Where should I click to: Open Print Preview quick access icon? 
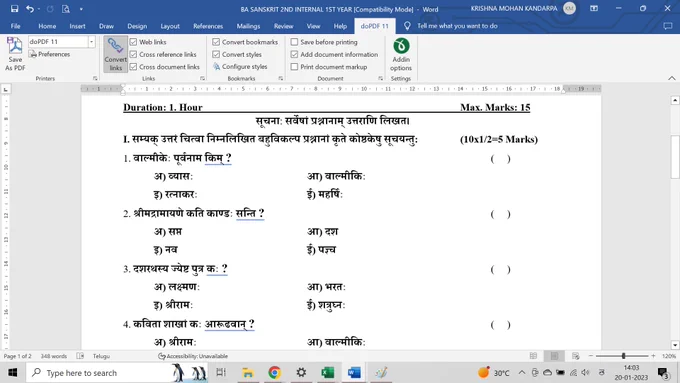65,9
